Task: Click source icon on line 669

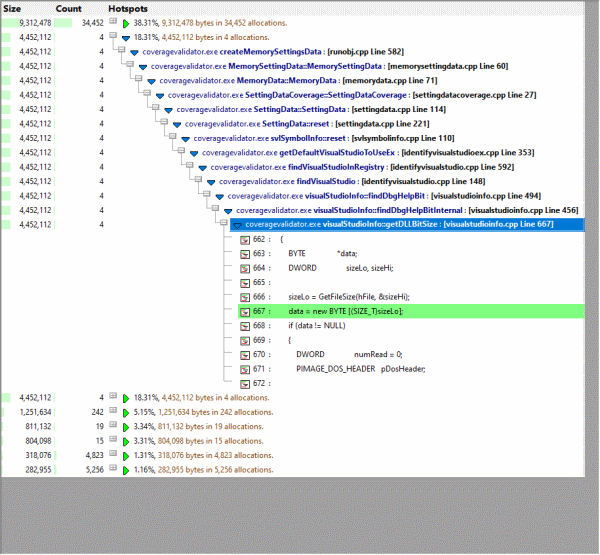Action: tap(245, 341)
